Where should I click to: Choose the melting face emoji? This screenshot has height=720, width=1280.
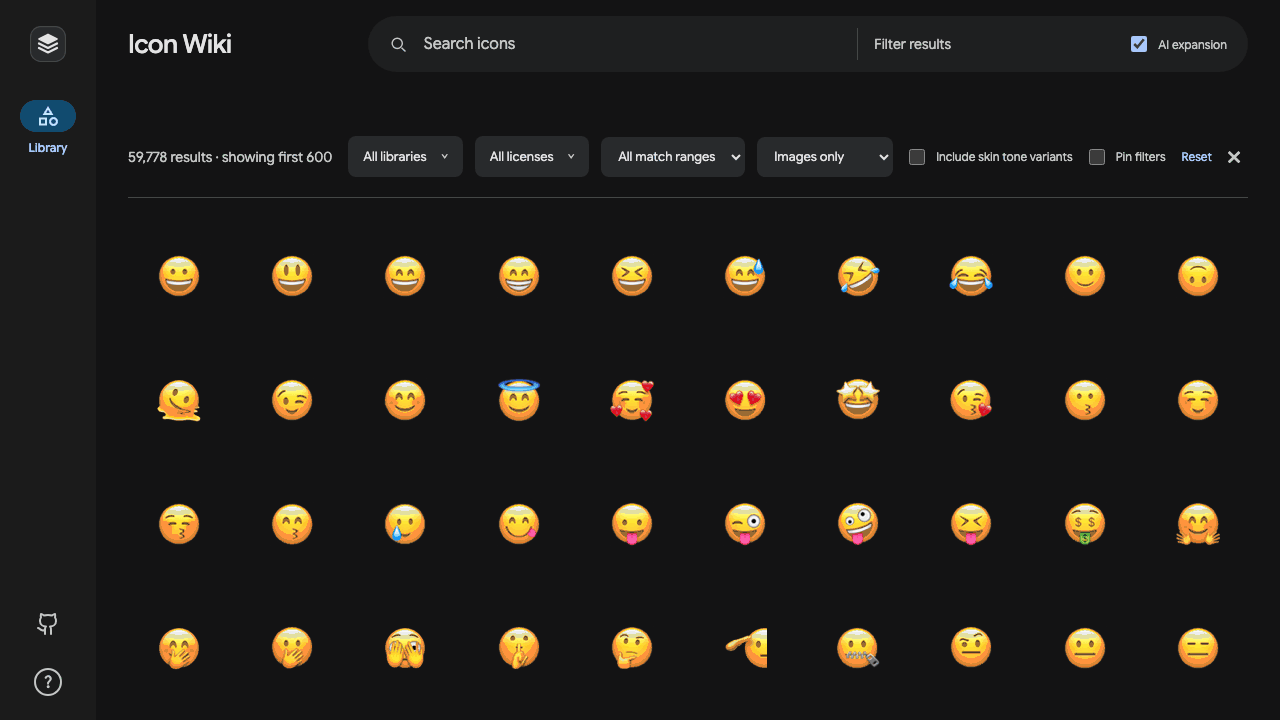pyautogui.click(x=179, y=400)
